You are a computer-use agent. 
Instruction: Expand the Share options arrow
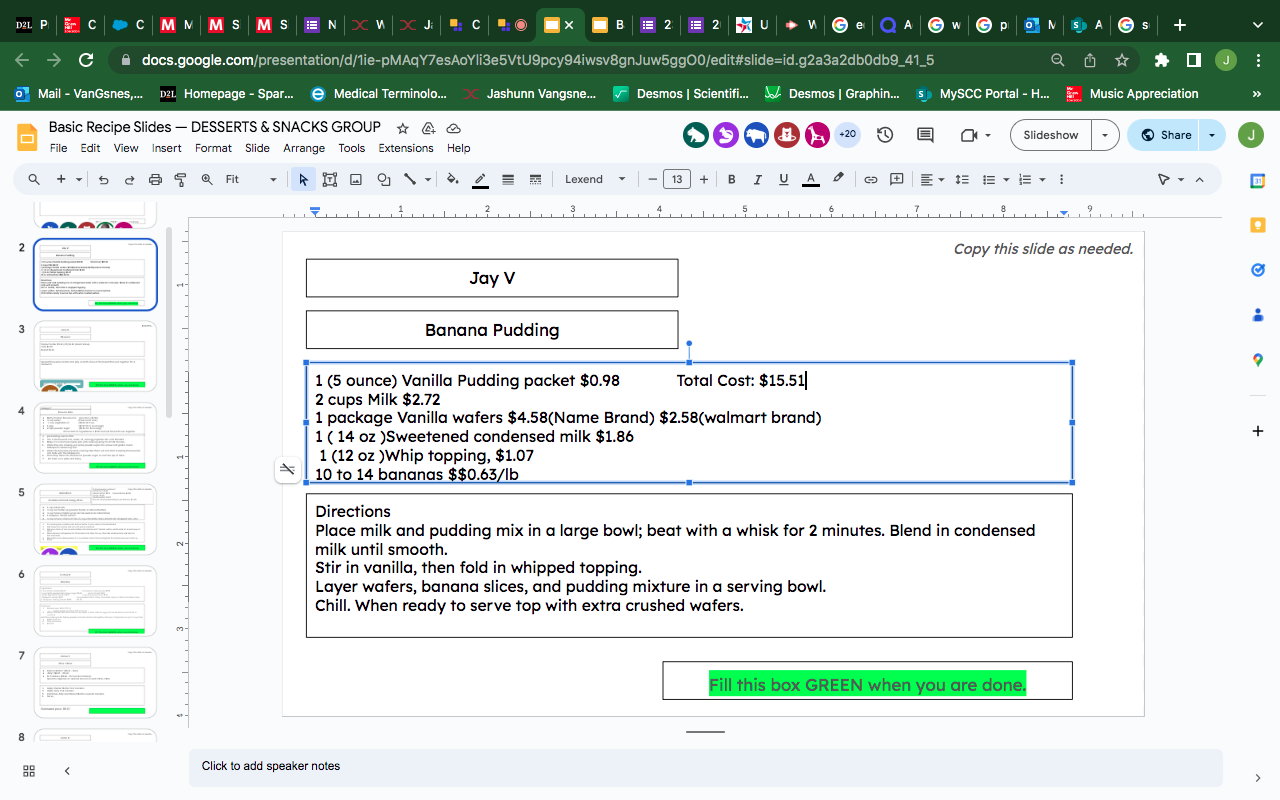pyautogui.click(x=1213, y=135)
